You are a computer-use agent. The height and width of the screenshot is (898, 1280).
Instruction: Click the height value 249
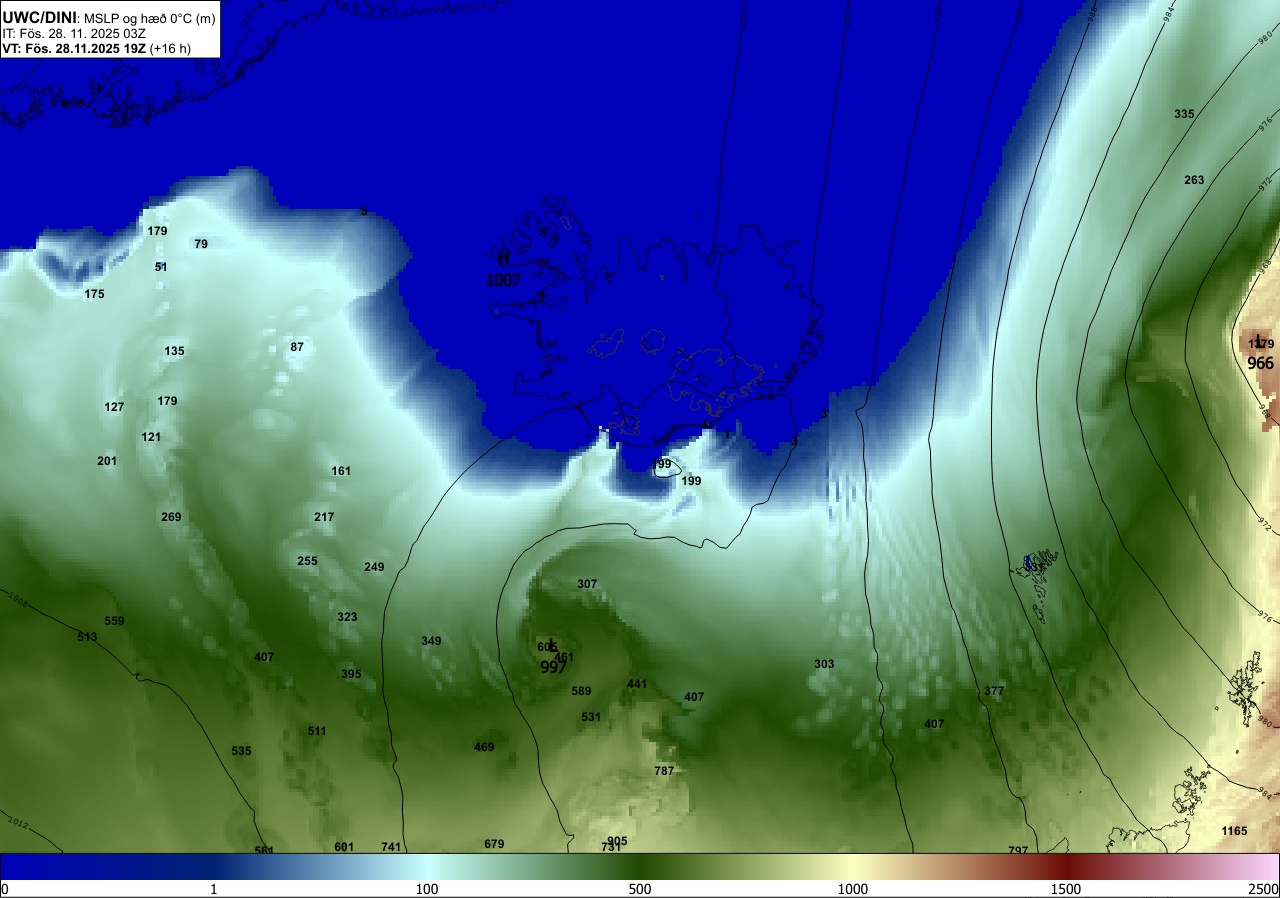374,567
